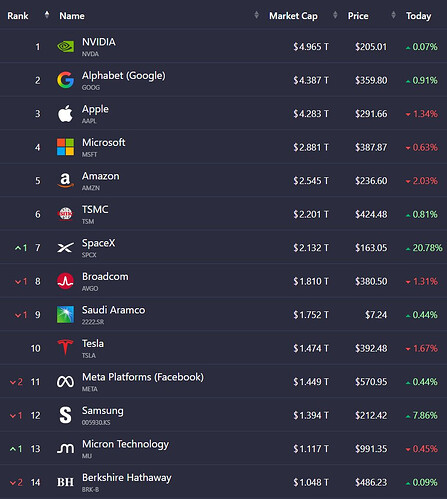Click the Apple logo icon
The height and width of the screenshot is (499, 447).
pyautogui.click(x=65, y=114)
